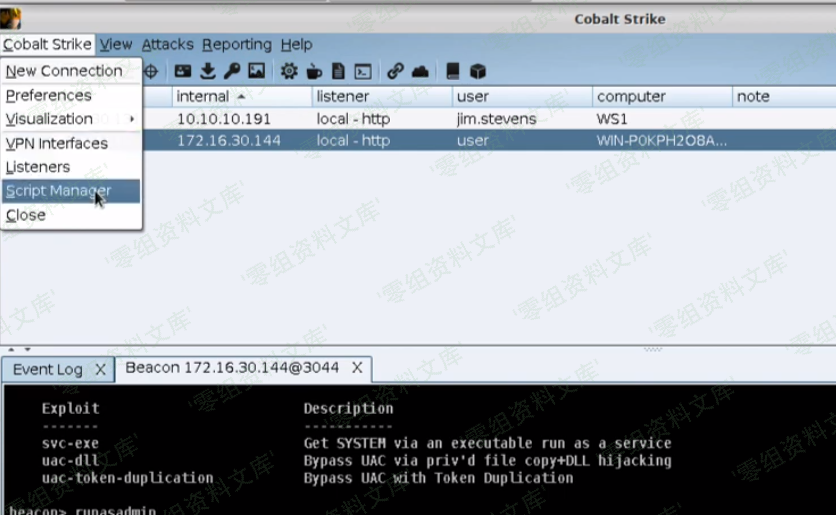The height and width of the screenshot is (515, 836).
Task: Open keystrokes with the key icon
Action: coord(231,71)
